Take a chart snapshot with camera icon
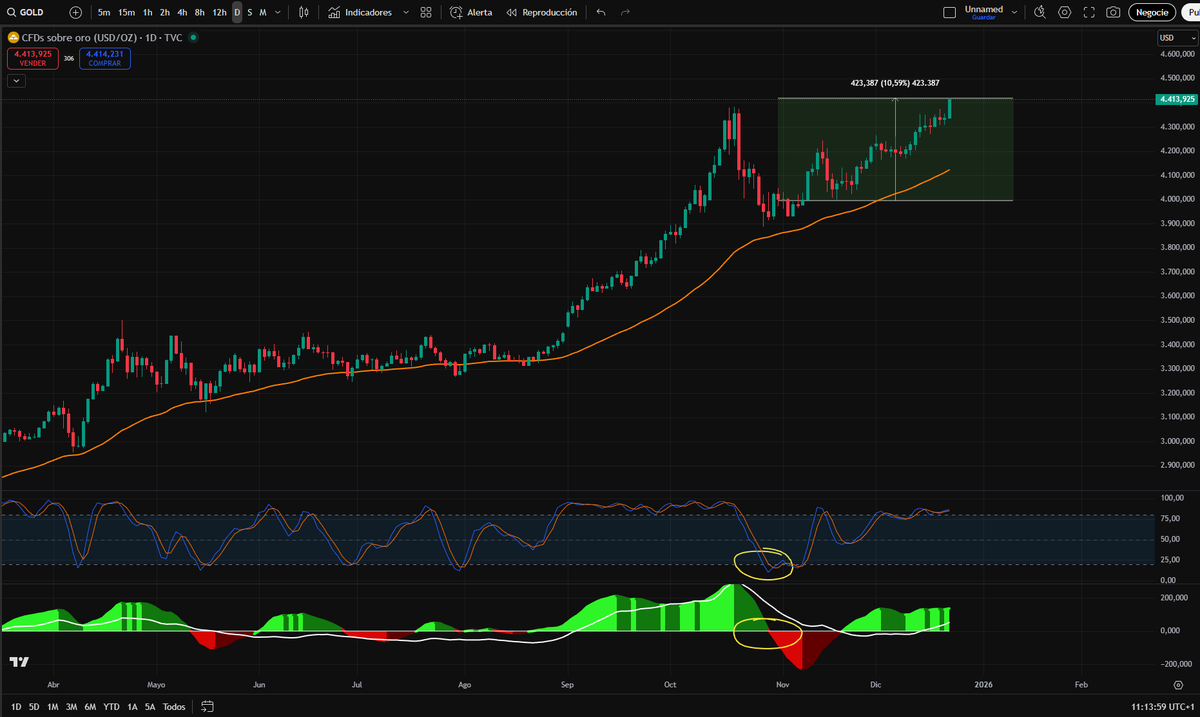This screenshot has height=717, width=1200. pos(1112,12)
